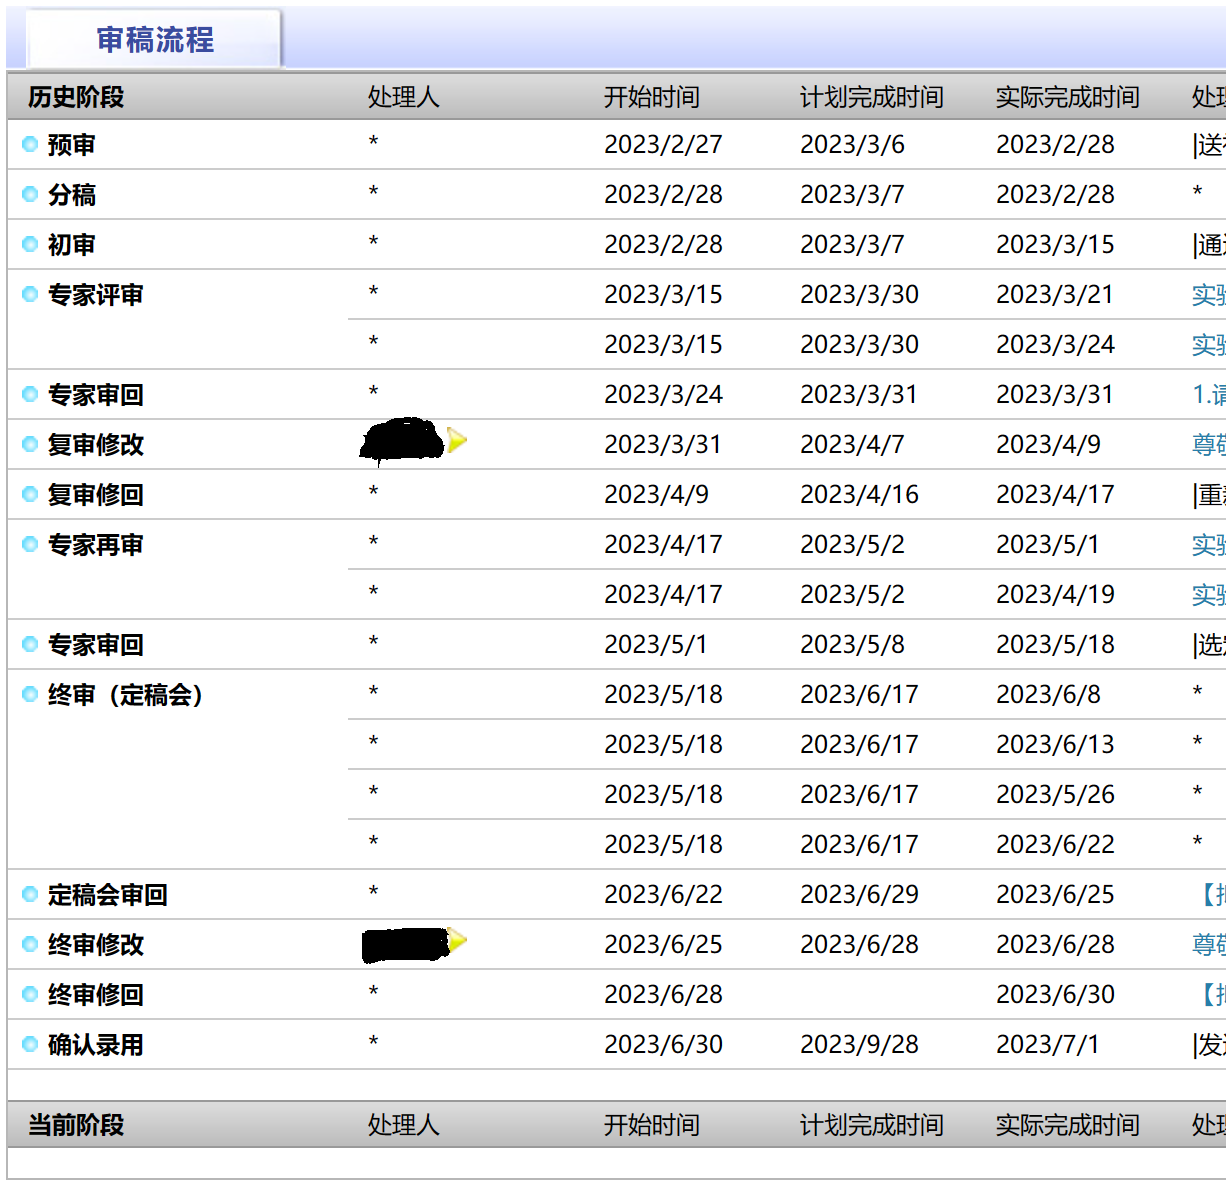Click the yellow arrow icon in 复审修改 row
This screenshot has height=1186, width=1226.
457,440
